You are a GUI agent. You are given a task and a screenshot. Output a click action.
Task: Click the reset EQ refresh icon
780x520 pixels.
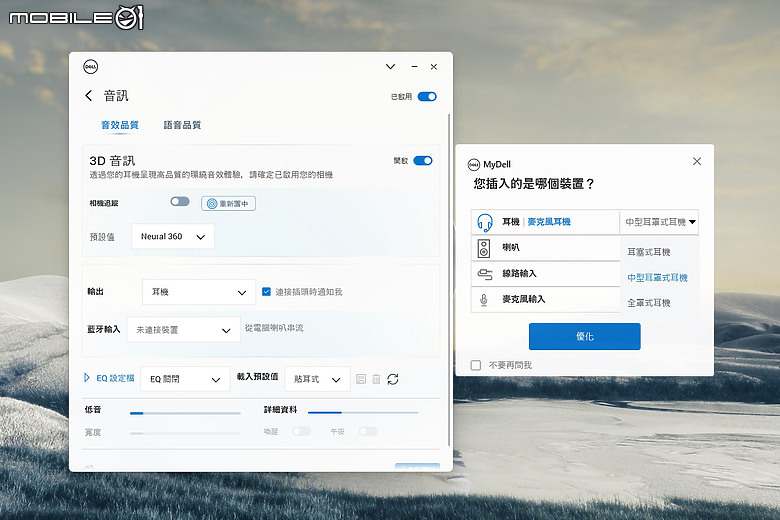393,379
